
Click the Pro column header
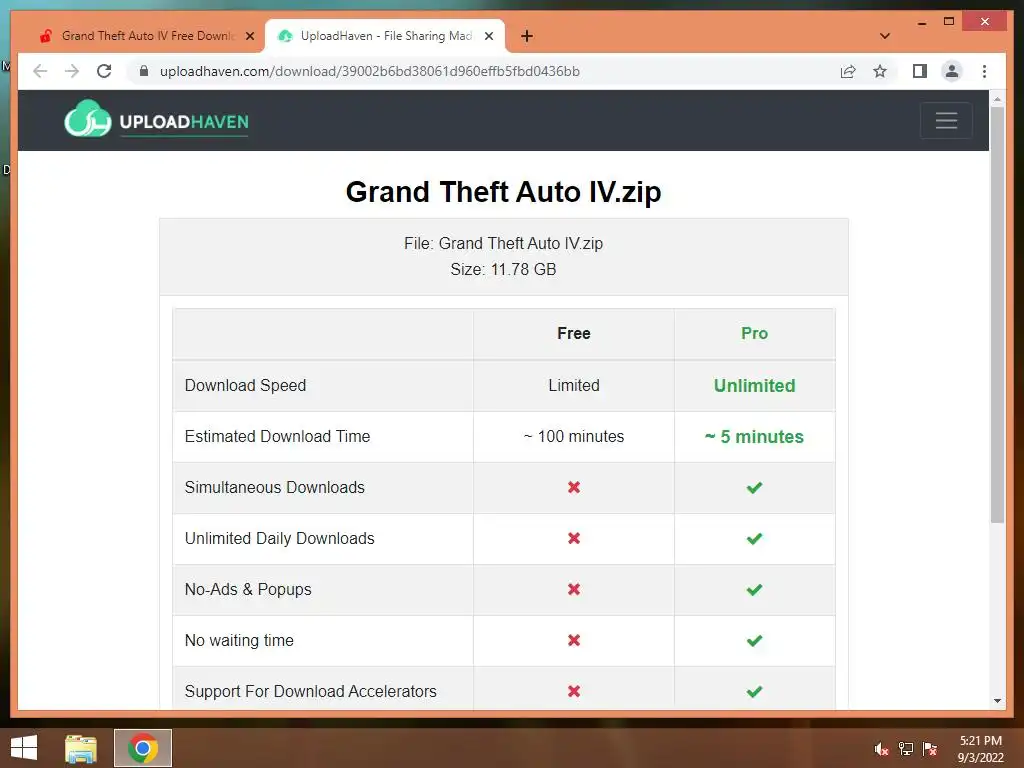754,333
